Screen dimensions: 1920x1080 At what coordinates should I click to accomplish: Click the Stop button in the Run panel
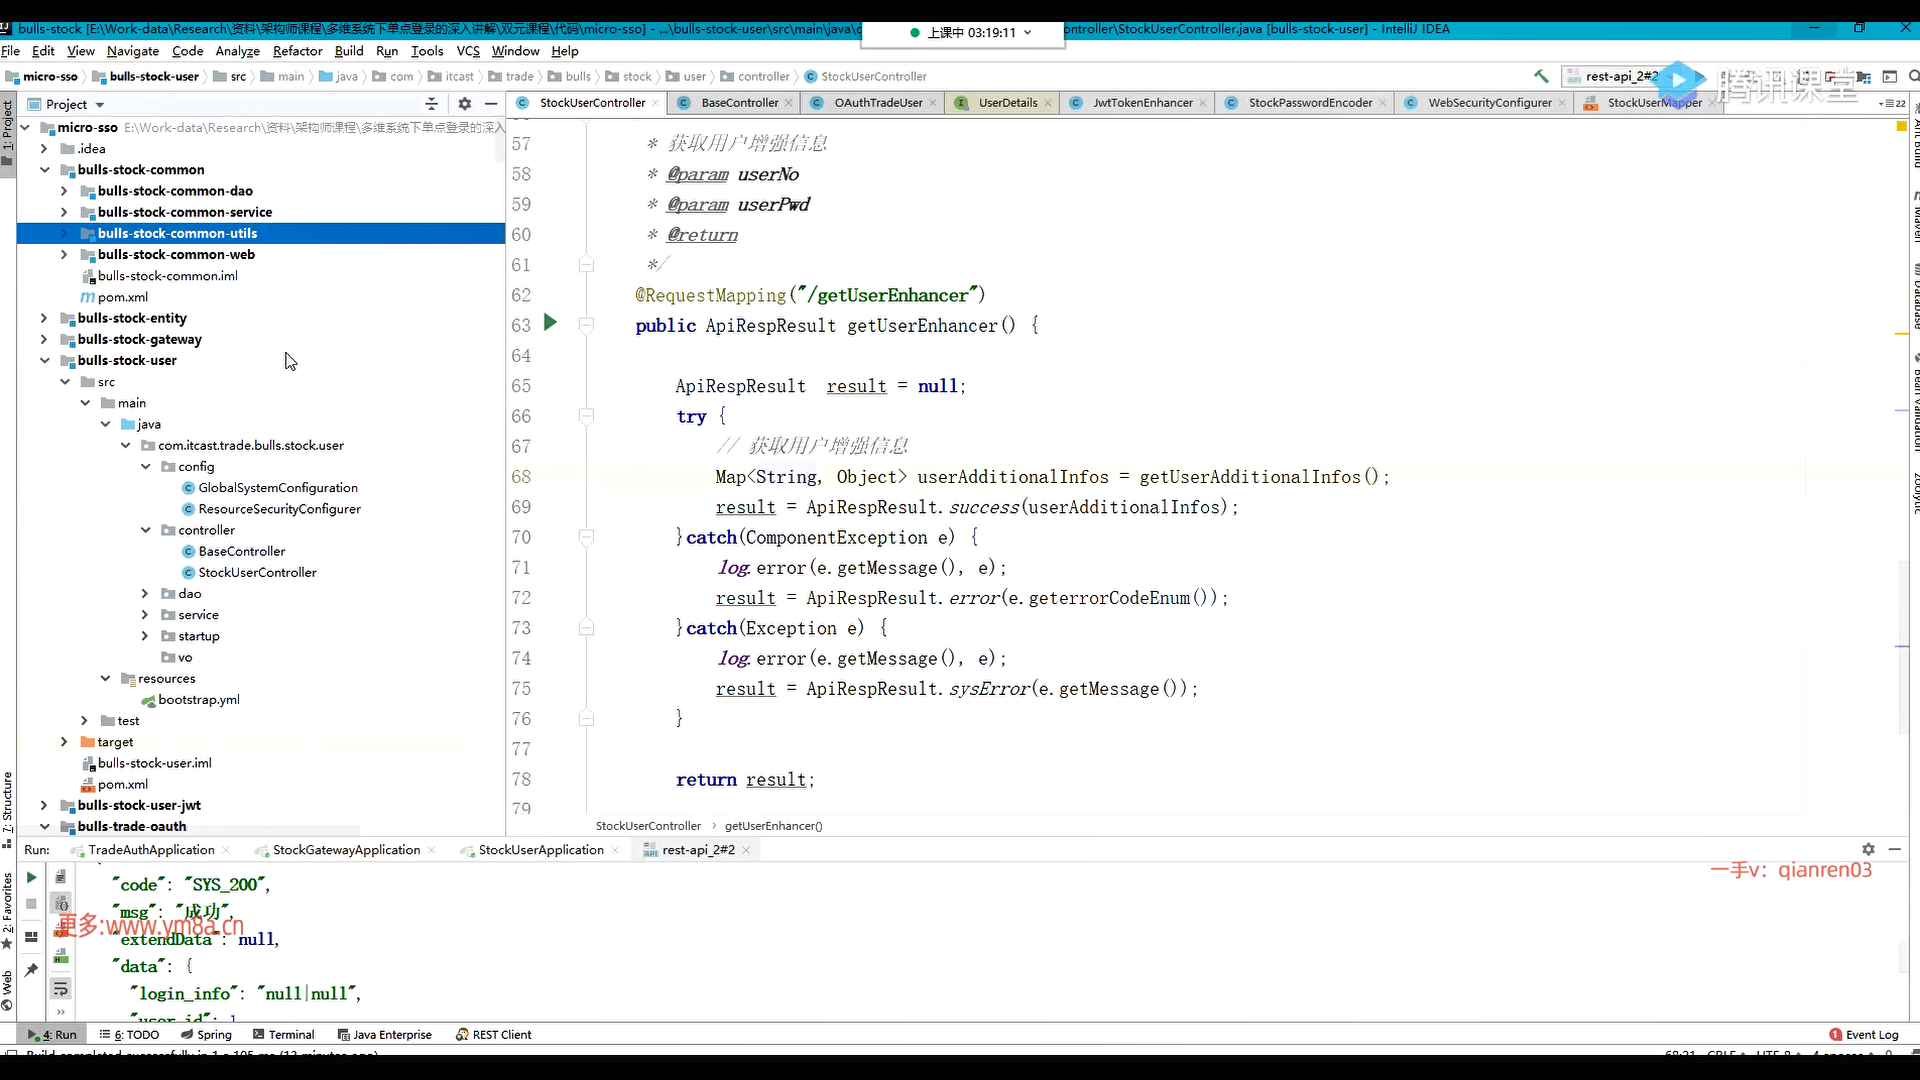click(x=31, y=903)
